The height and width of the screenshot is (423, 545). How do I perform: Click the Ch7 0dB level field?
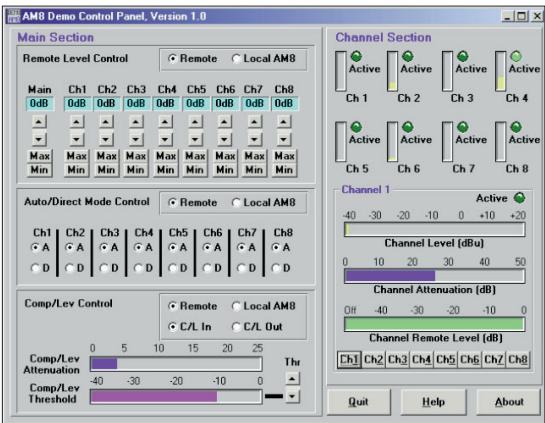(254, 104)
